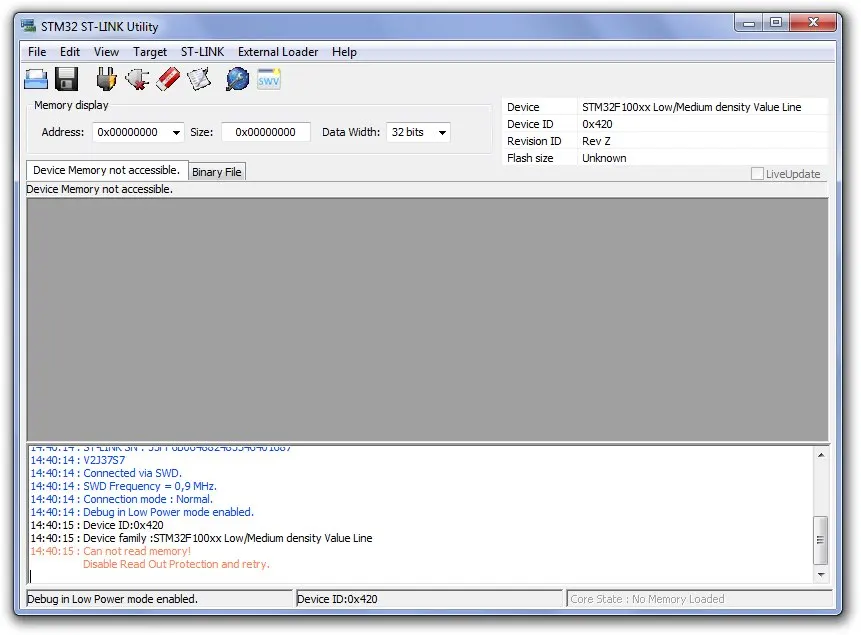Open the Target menu
Viewport: 861px width, 635px height.
tap(150, 52)
